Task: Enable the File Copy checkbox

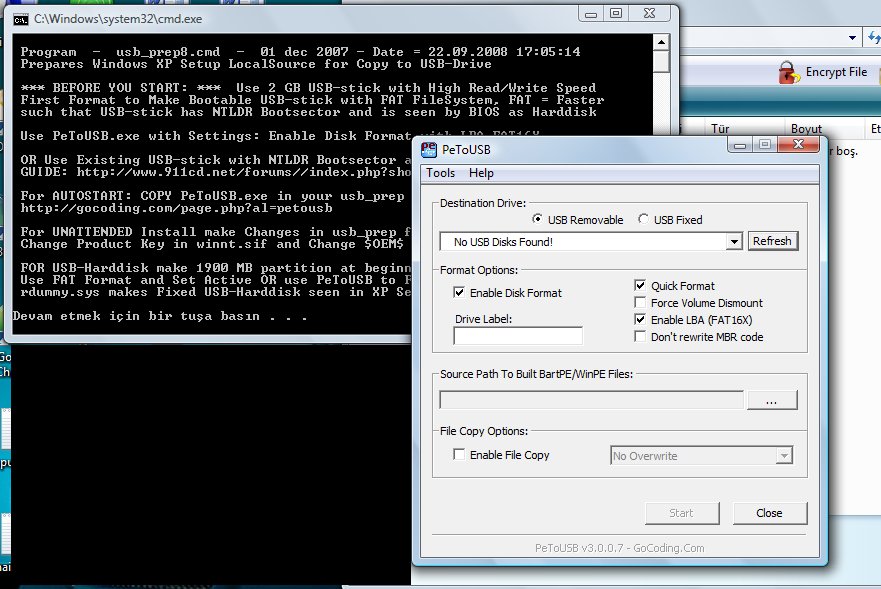Action: point(459,454)
